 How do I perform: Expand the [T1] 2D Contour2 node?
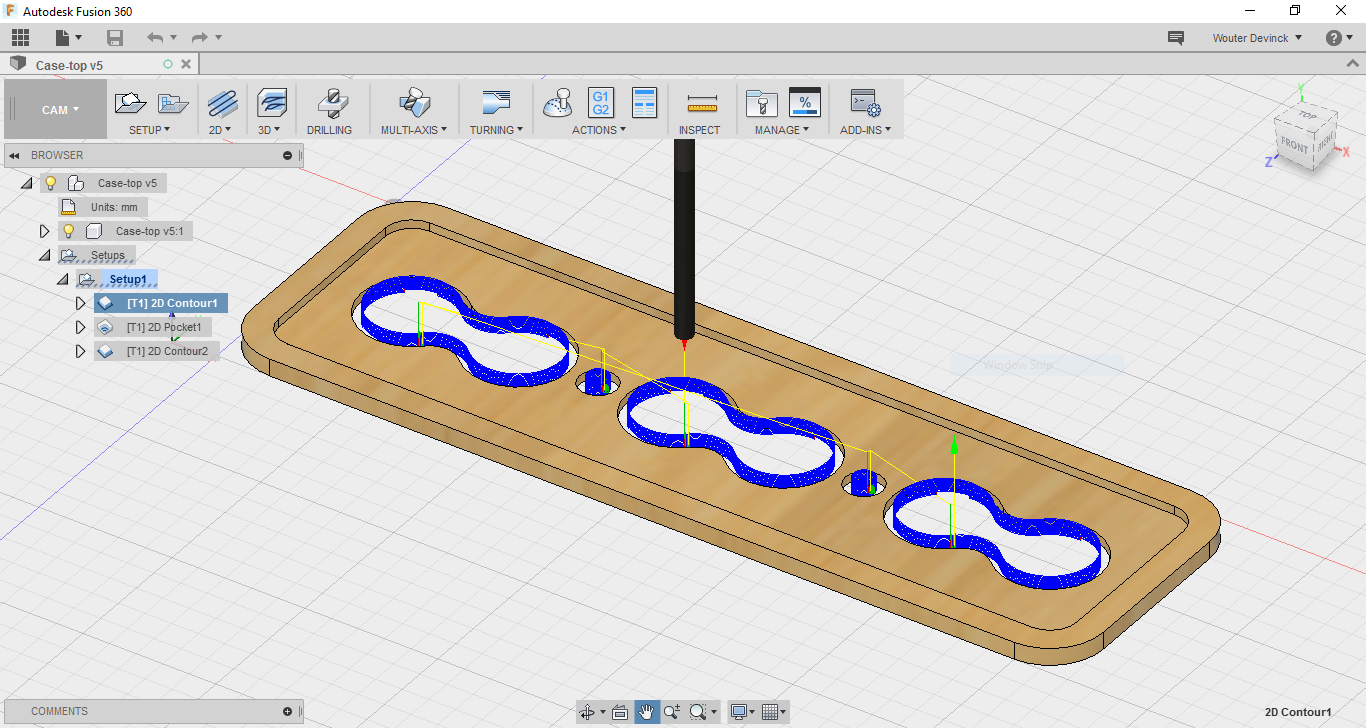click(81, 351)
